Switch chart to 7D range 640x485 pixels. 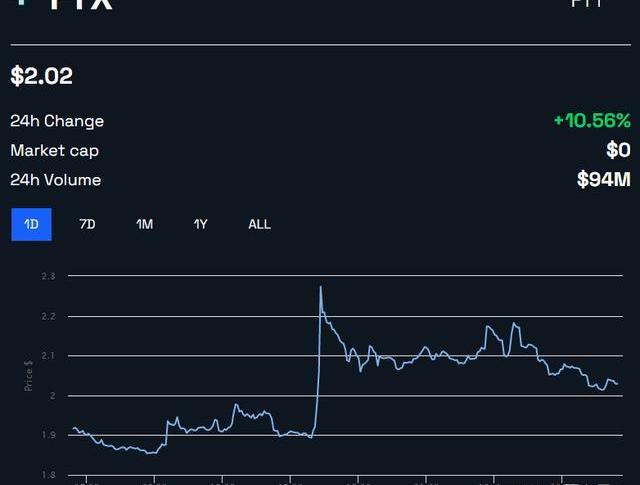tap(87, 224)
